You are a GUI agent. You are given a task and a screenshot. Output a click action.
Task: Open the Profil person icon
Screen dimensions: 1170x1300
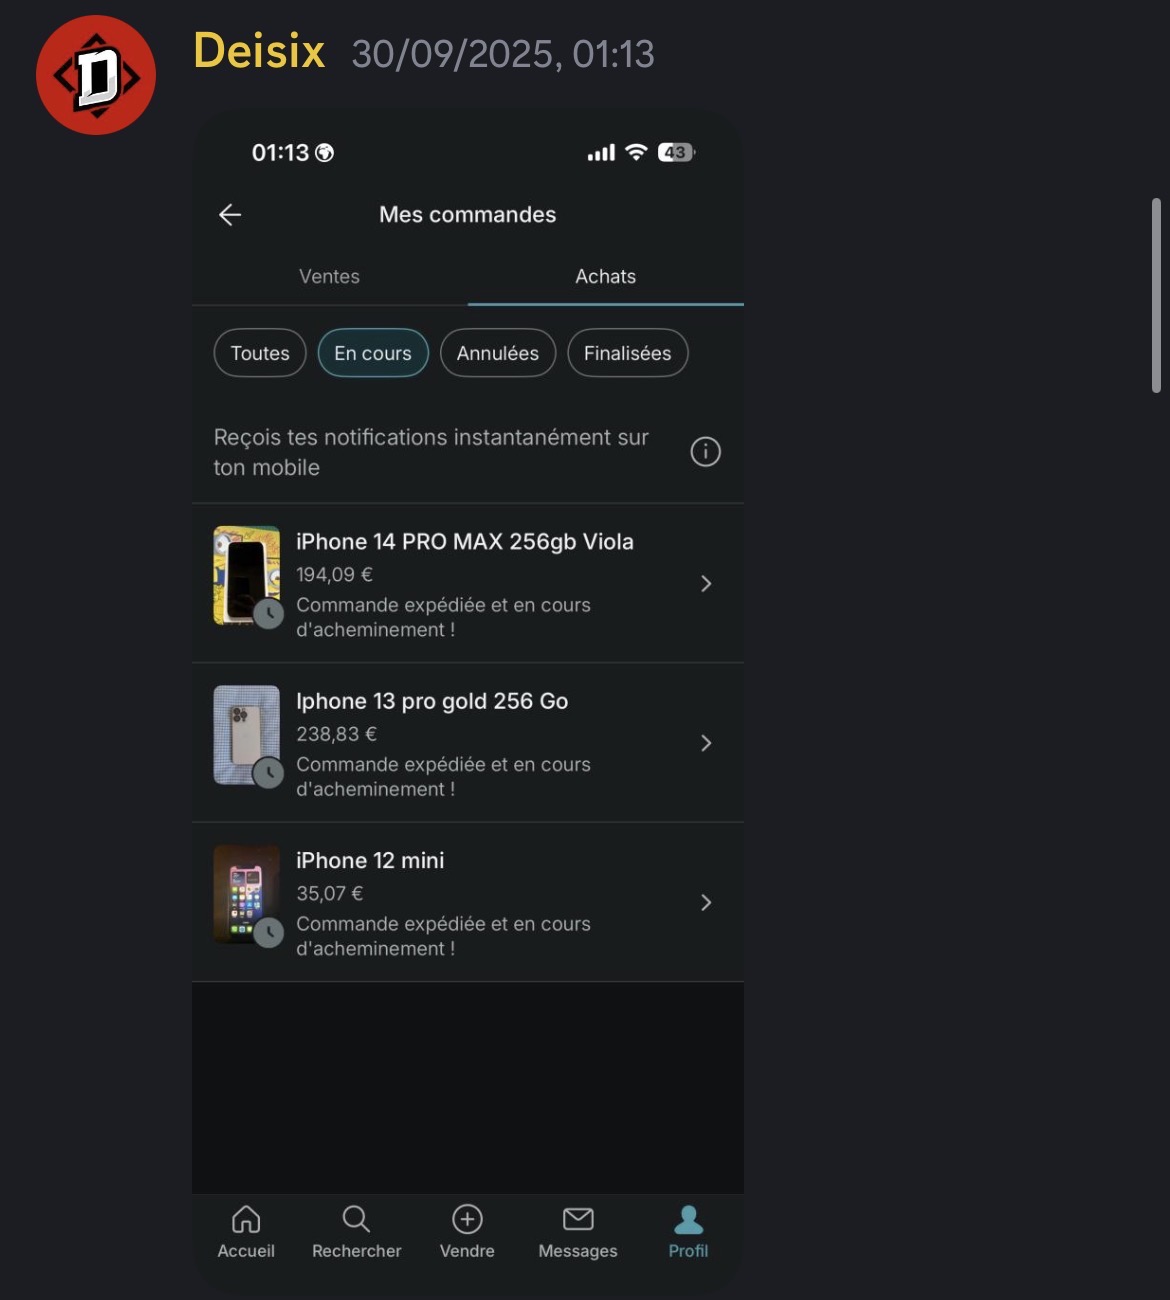click(x=689, y=1219)
